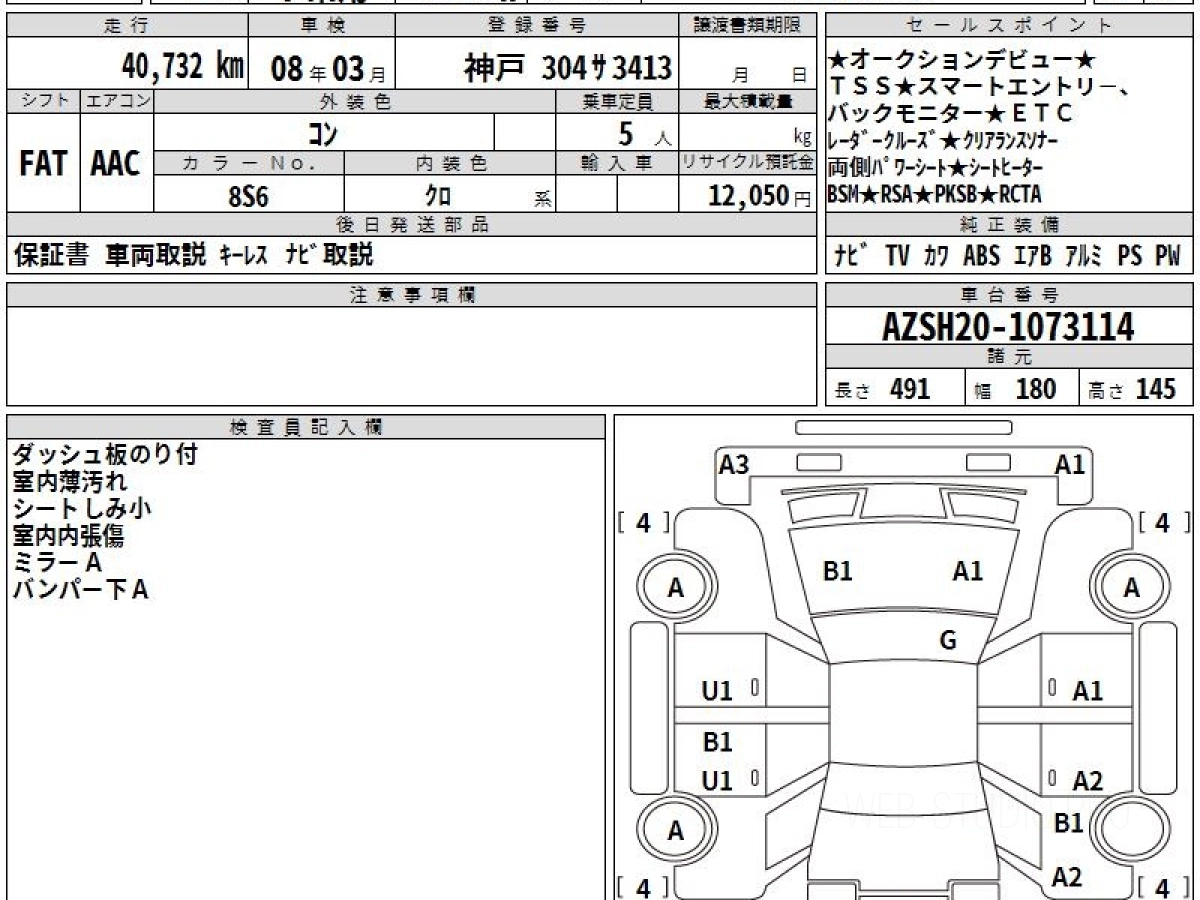Select recycle deposit 12,050円
Screen dimensions: 1200x900
click(759, 196)
